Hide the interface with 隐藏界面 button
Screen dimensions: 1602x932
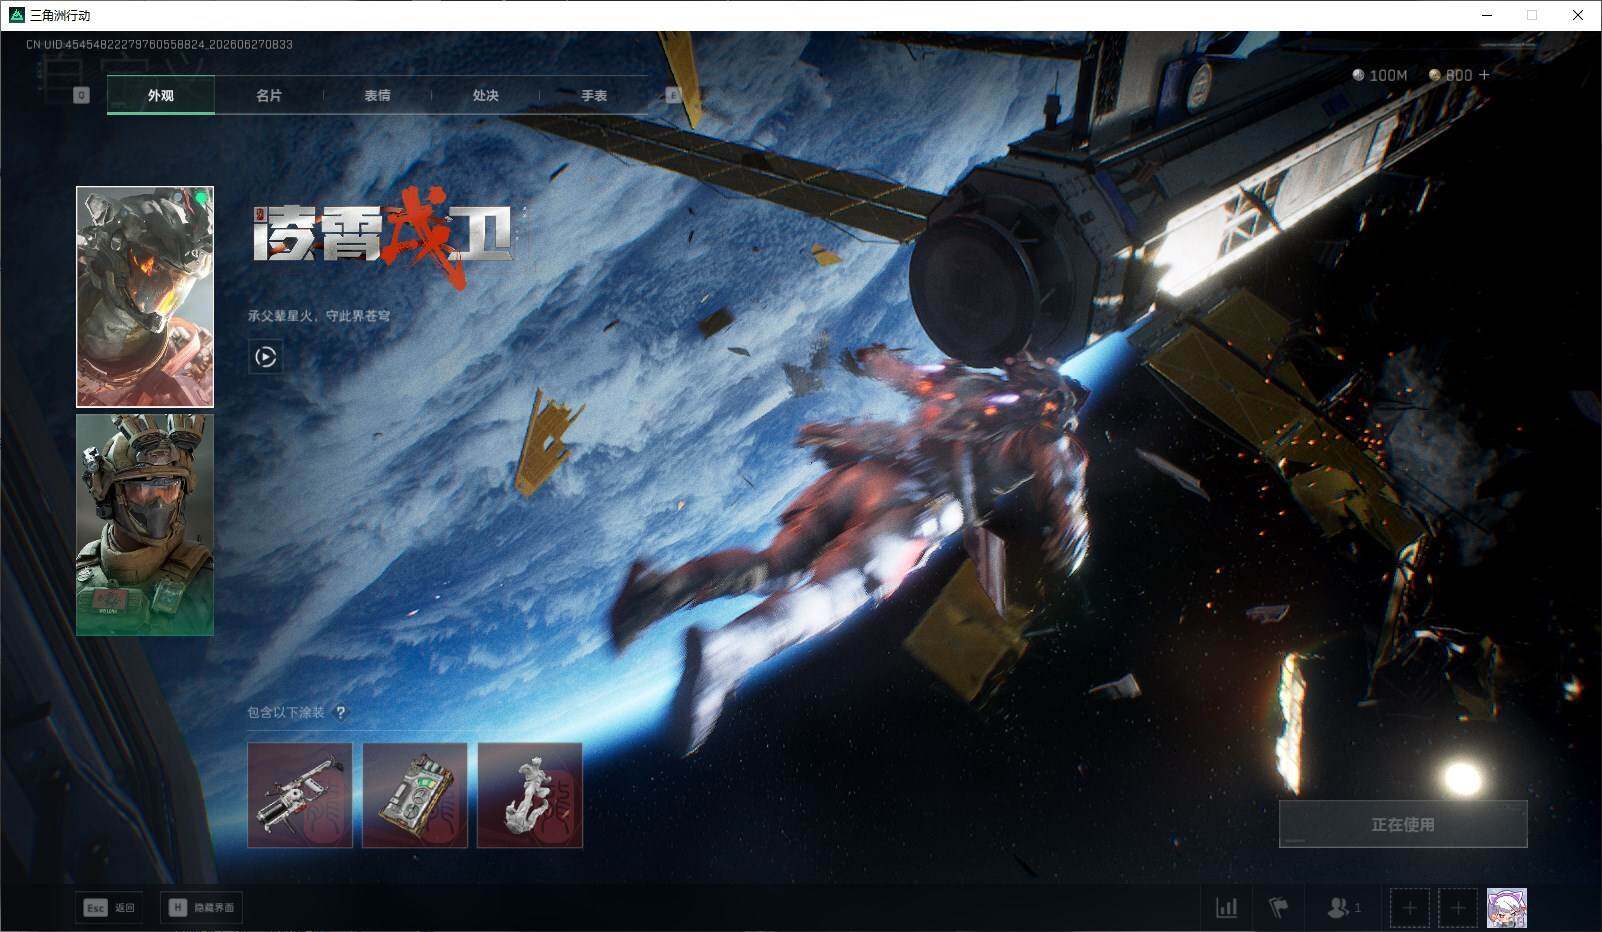[x=201, y=907]
